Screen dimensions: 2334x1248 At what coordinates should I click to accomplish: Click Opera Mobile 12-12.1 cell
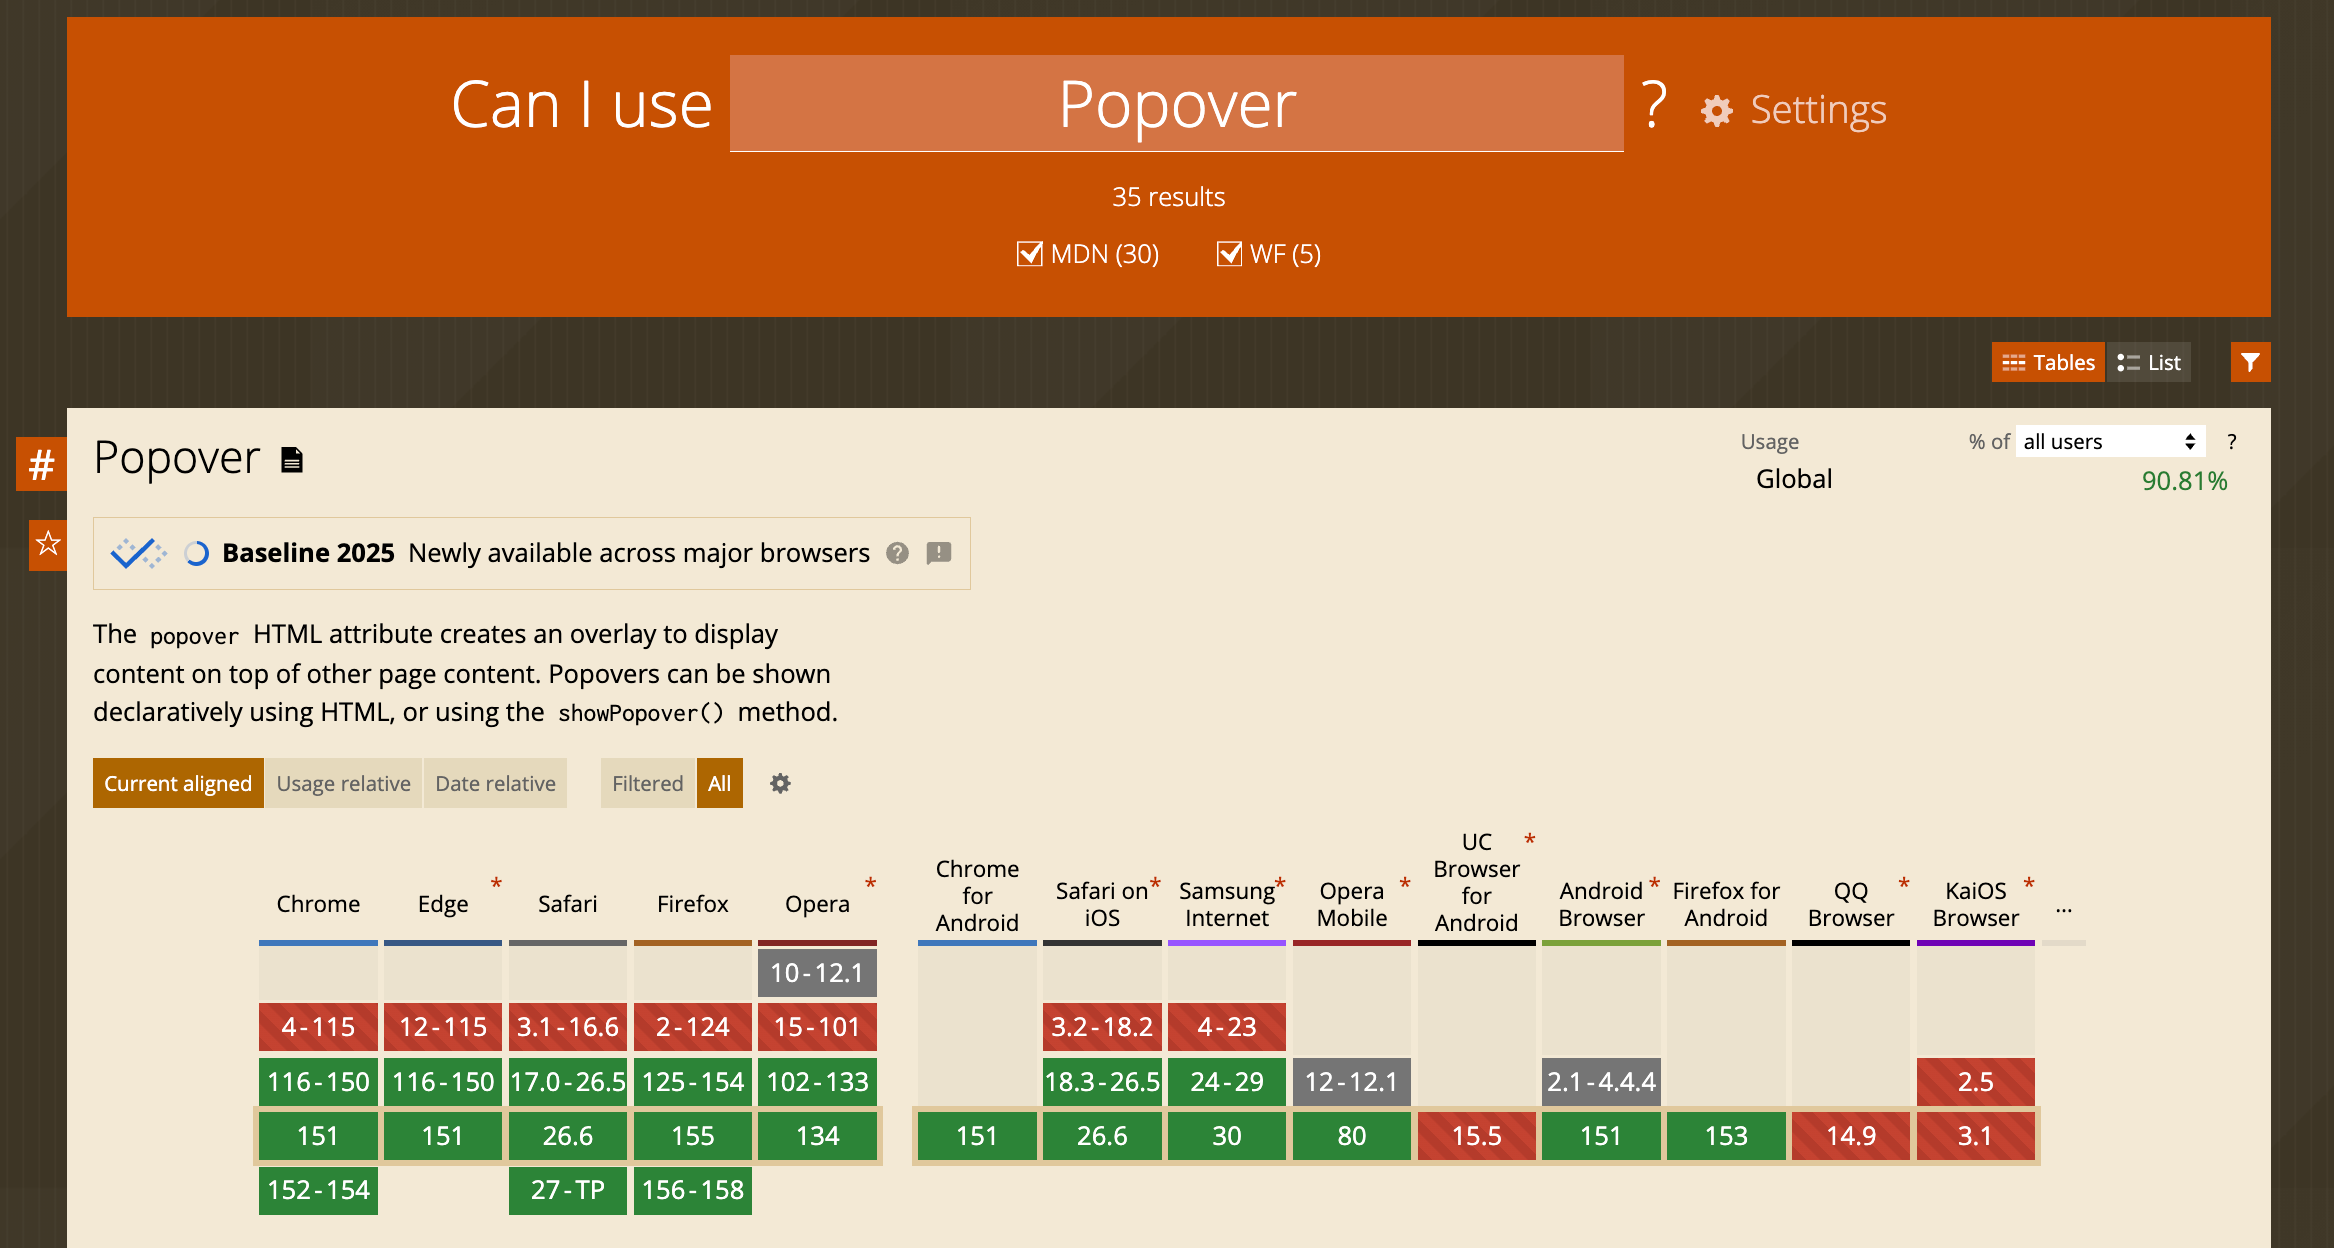click(x=1352, y=1082)
